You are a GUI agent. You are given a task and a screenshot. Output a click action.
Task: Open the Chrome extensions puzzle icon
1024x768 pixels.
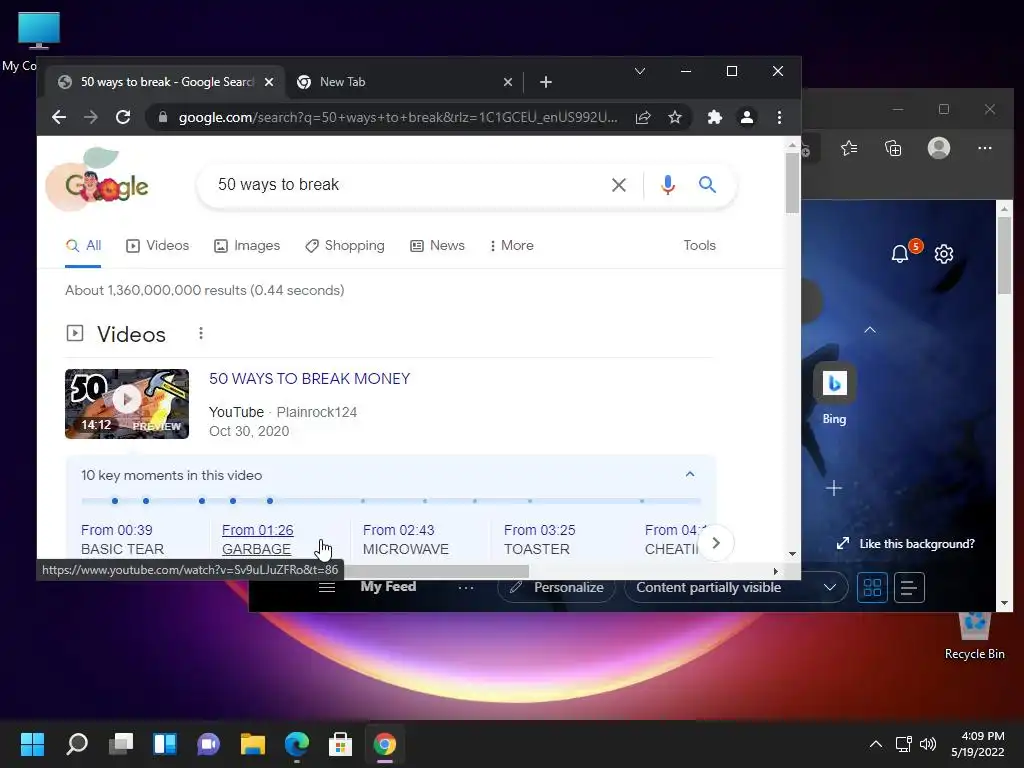point(715,117)
